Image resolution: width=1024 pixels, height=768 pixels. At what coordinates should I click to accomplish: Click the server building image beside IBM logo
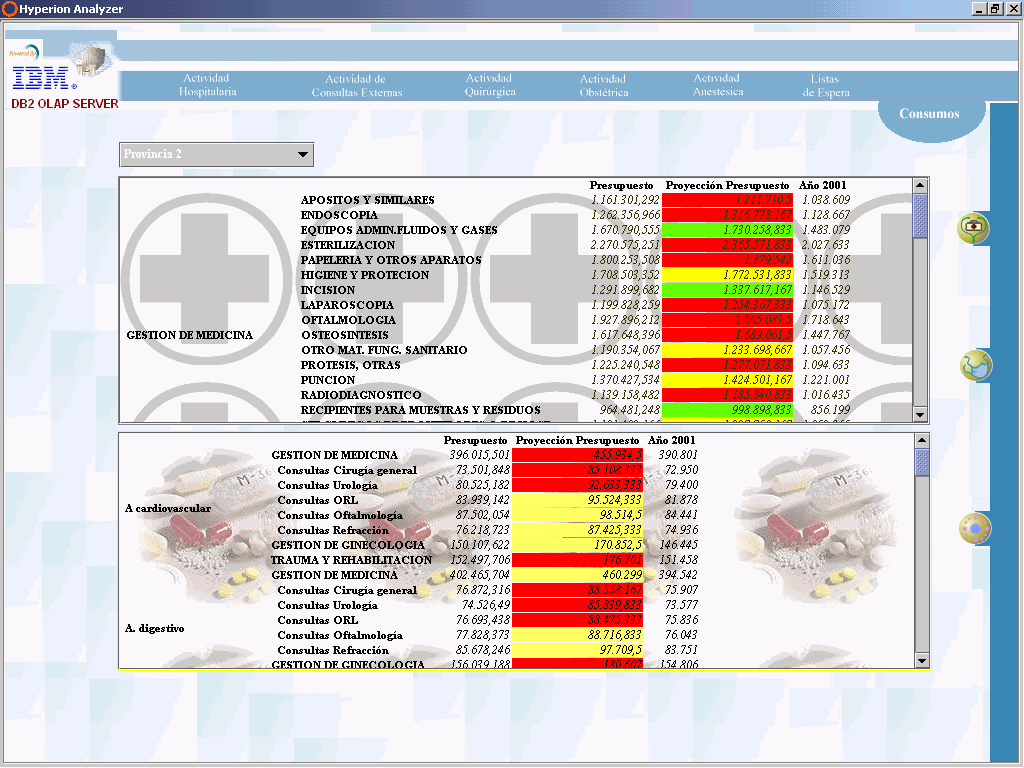(x=92, y=61)
